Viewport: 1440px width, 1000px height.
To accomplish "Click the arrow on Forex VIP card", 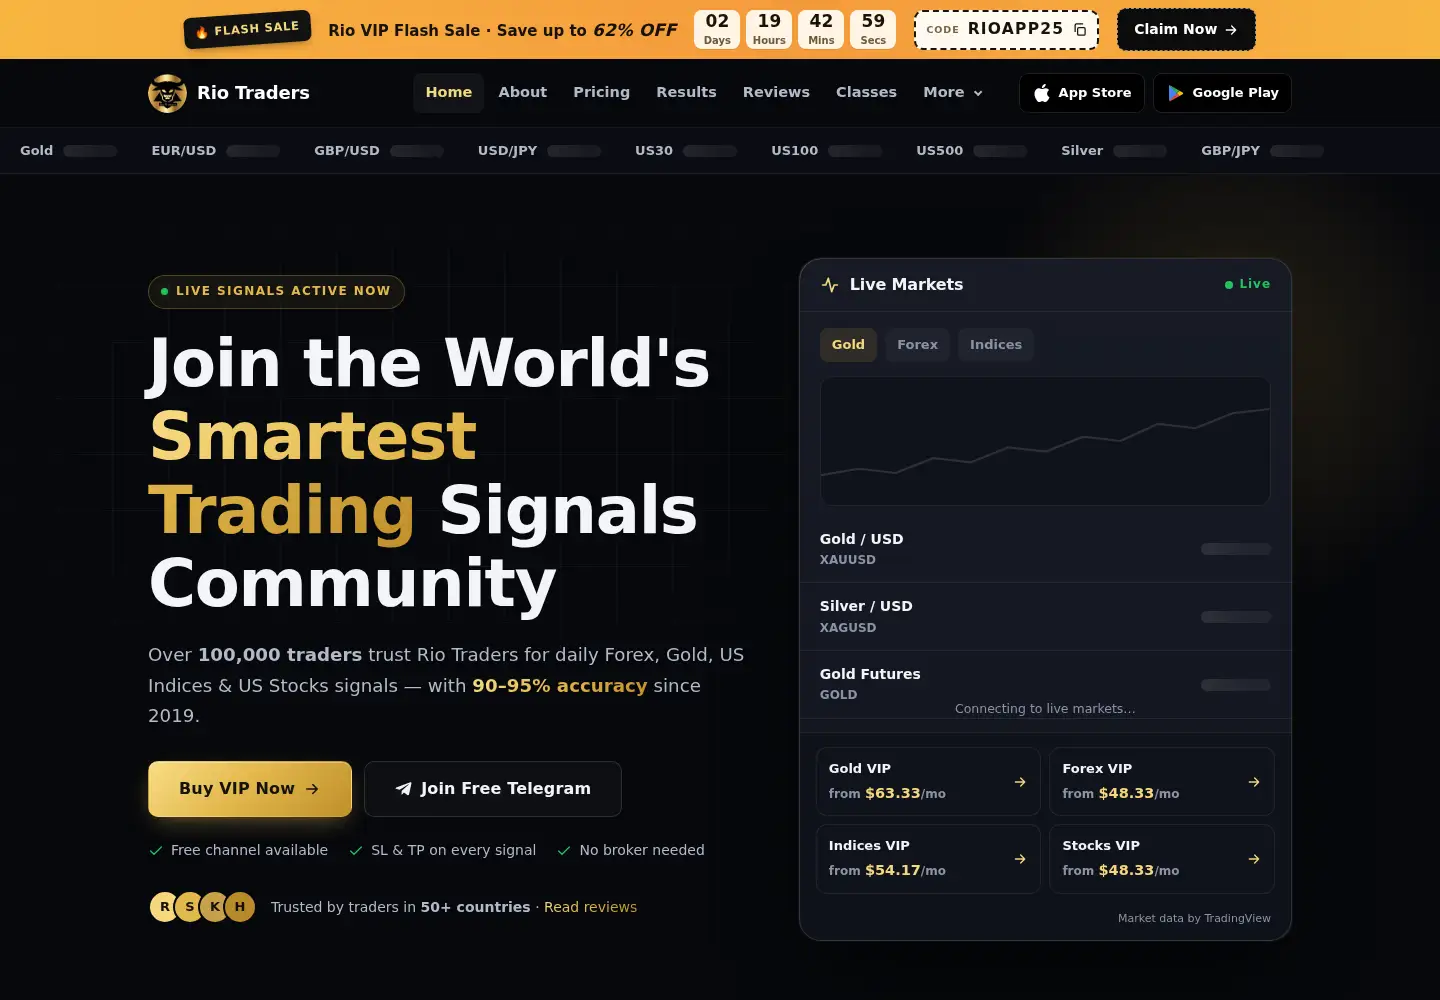I will point(1254,782).
